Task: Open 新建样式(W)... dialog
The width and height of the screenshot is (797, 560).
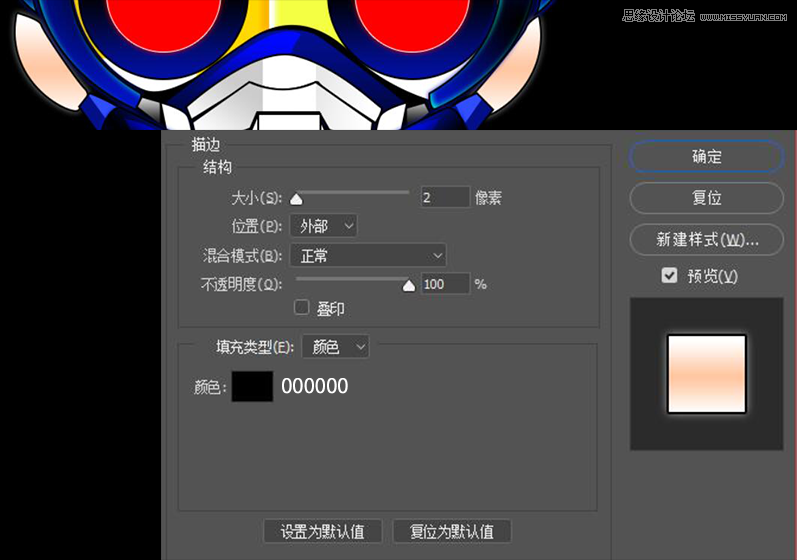Action: coord(706,239)
